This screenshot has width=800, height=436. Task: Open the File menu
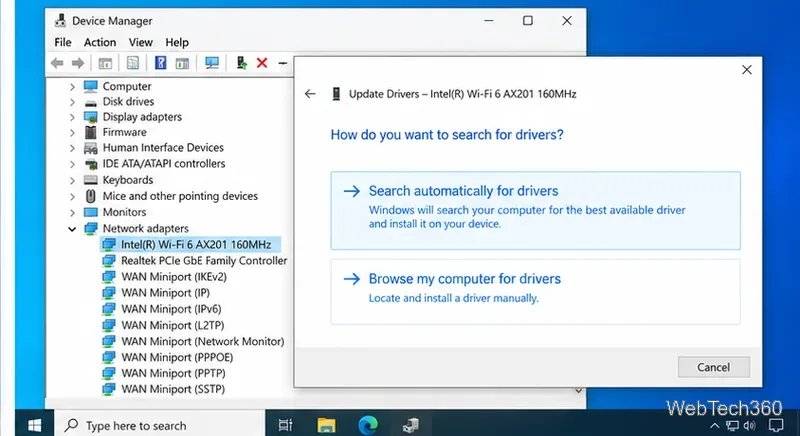coord(63,42)
